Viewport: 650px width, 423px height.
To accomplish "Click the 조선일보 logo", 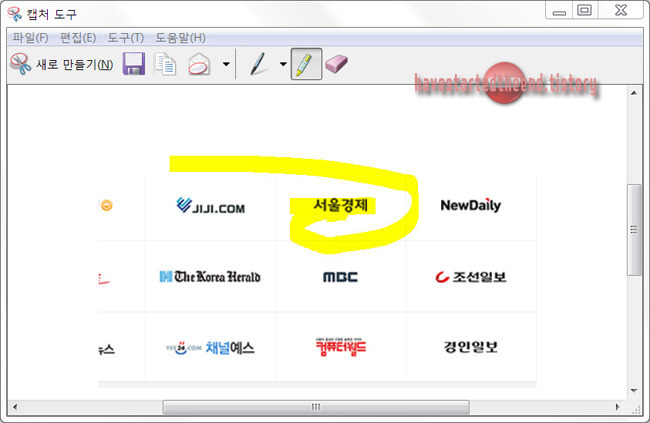I will pyautogui.click(x=471, y=277).
